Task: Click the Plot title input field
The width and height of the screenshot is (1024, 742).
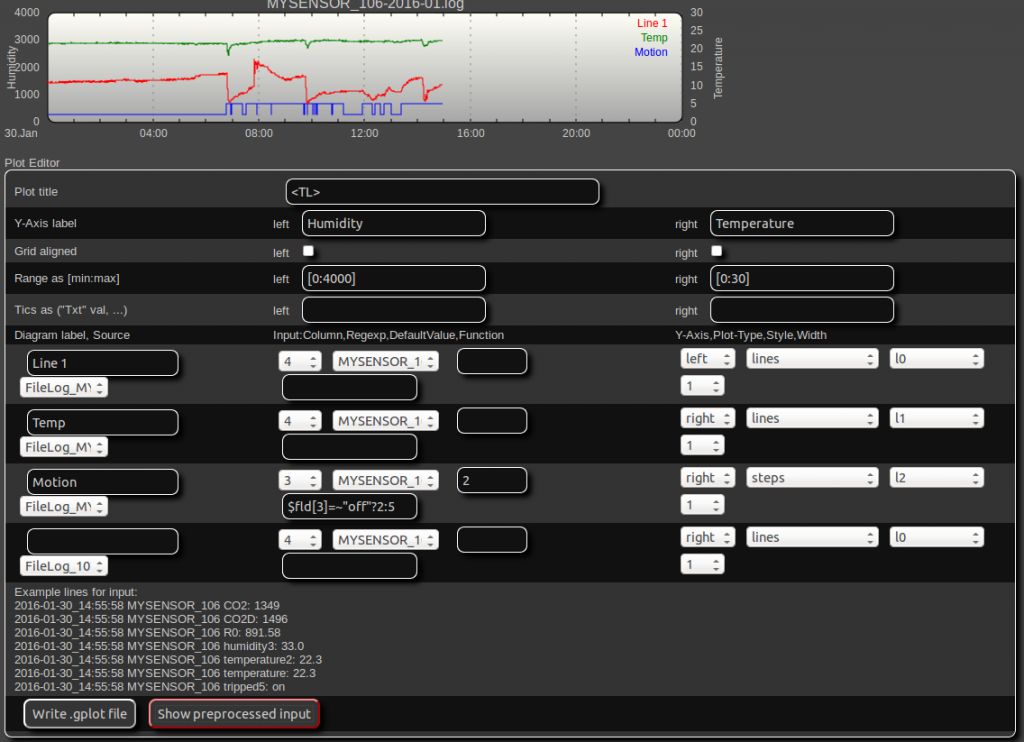Action: click(x=442, y=192)
